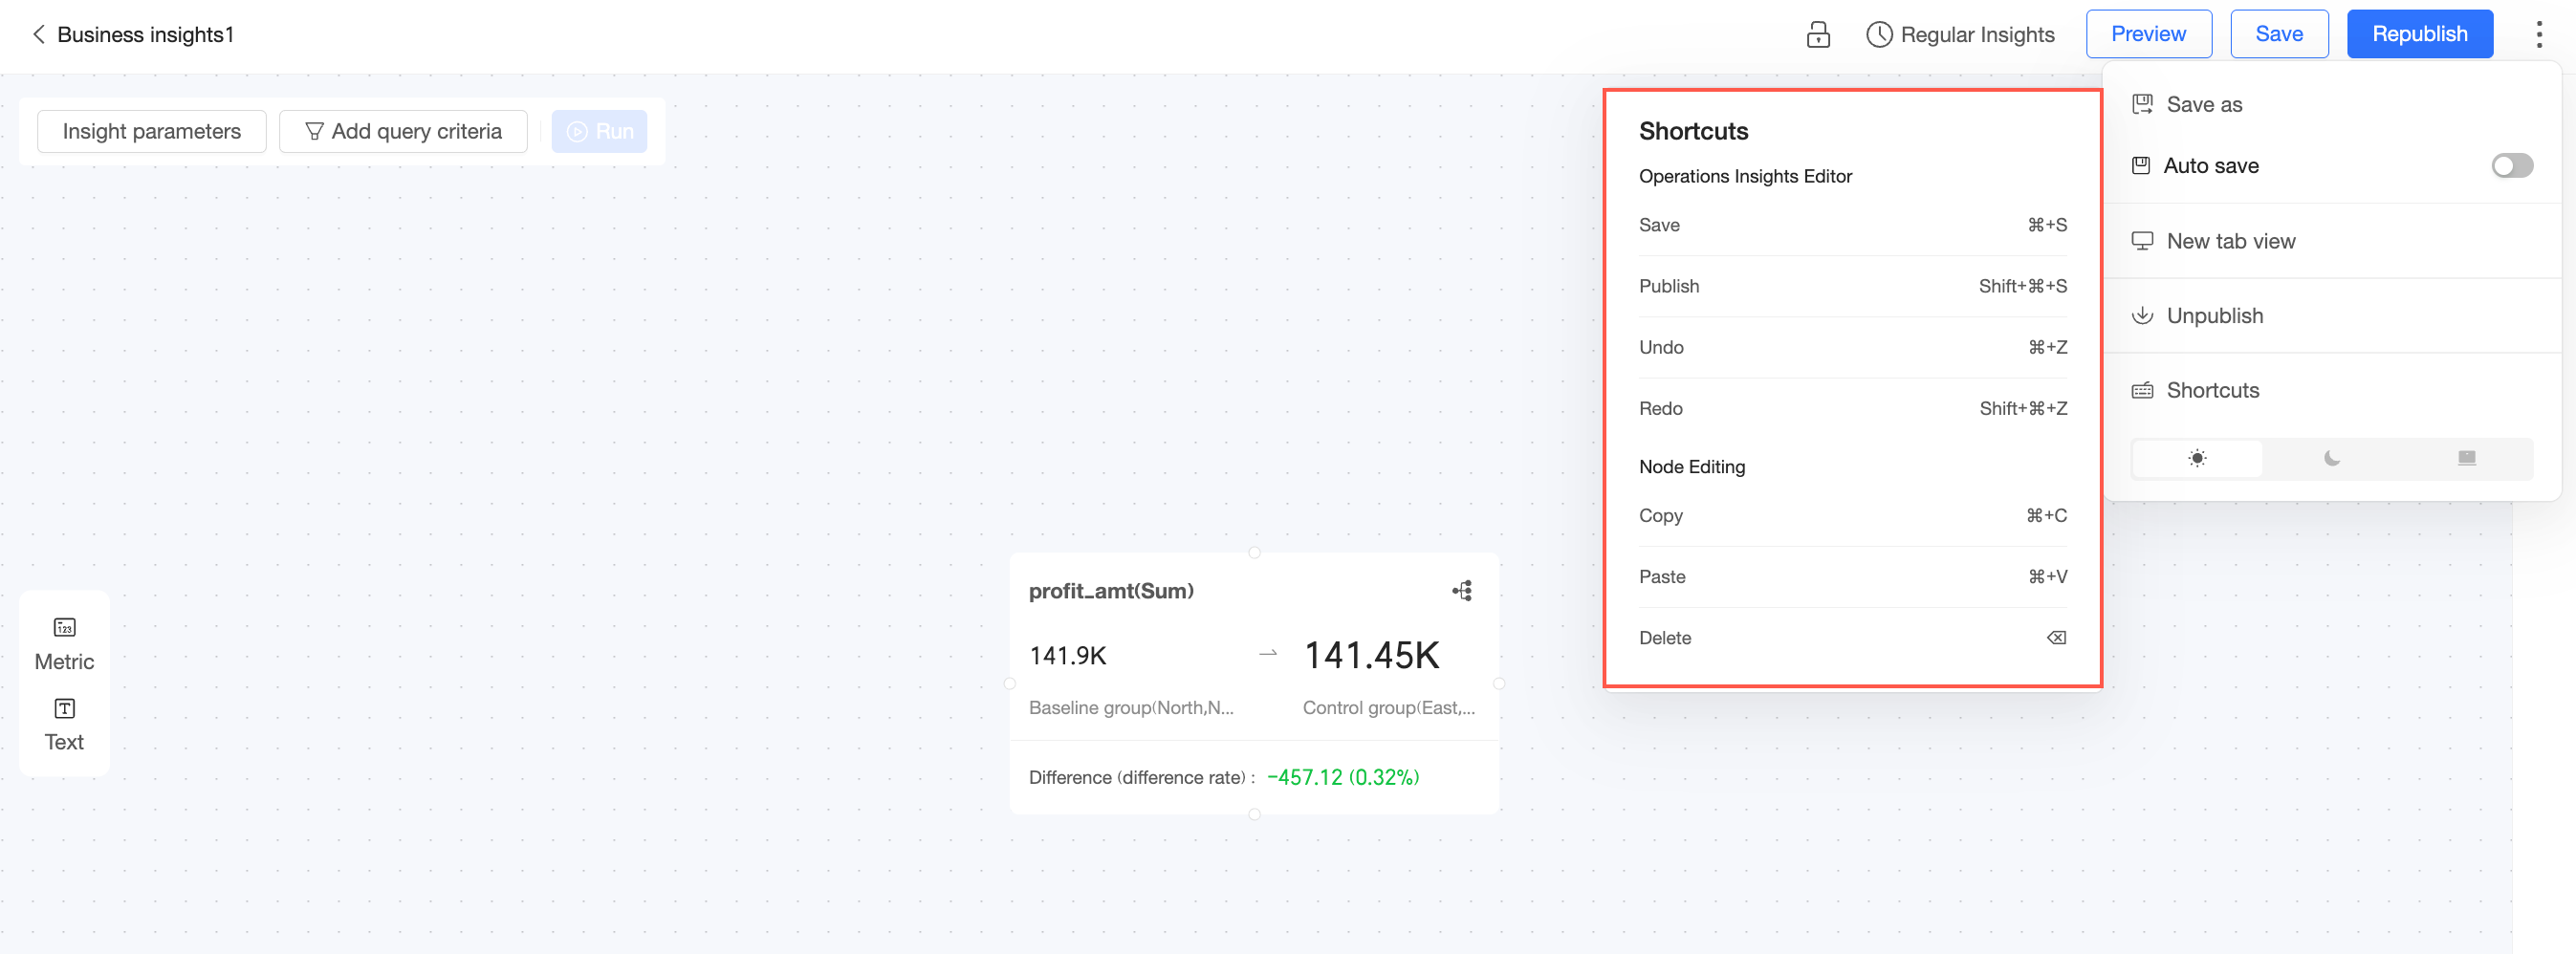Click the Baseline group label
The width and height of the screenshot is (2576, 954).
(x=1131, y=708)
